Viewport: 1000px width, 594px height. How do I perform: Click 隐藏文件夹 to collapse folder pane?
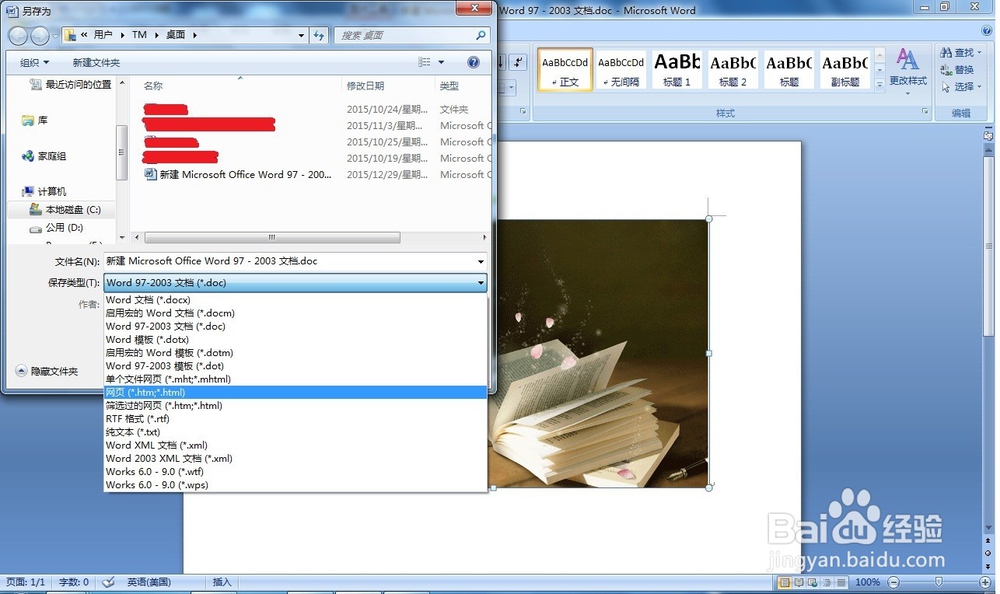[47, 371]
